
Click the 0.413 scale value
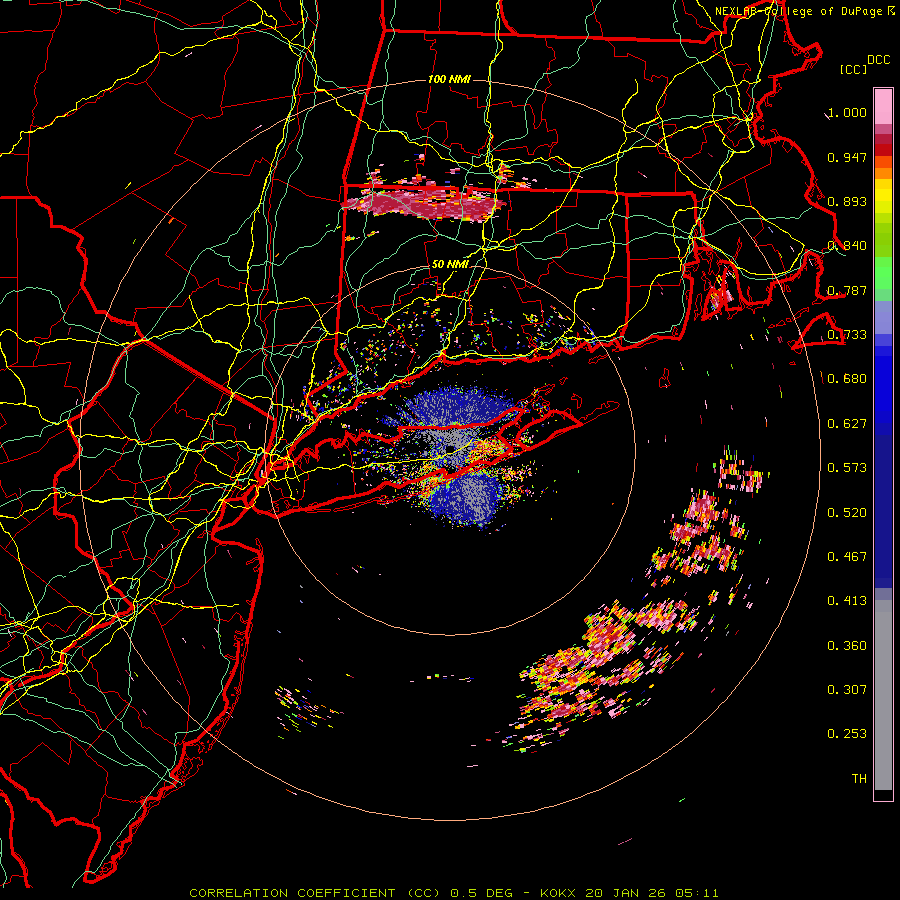pos(847,601)
